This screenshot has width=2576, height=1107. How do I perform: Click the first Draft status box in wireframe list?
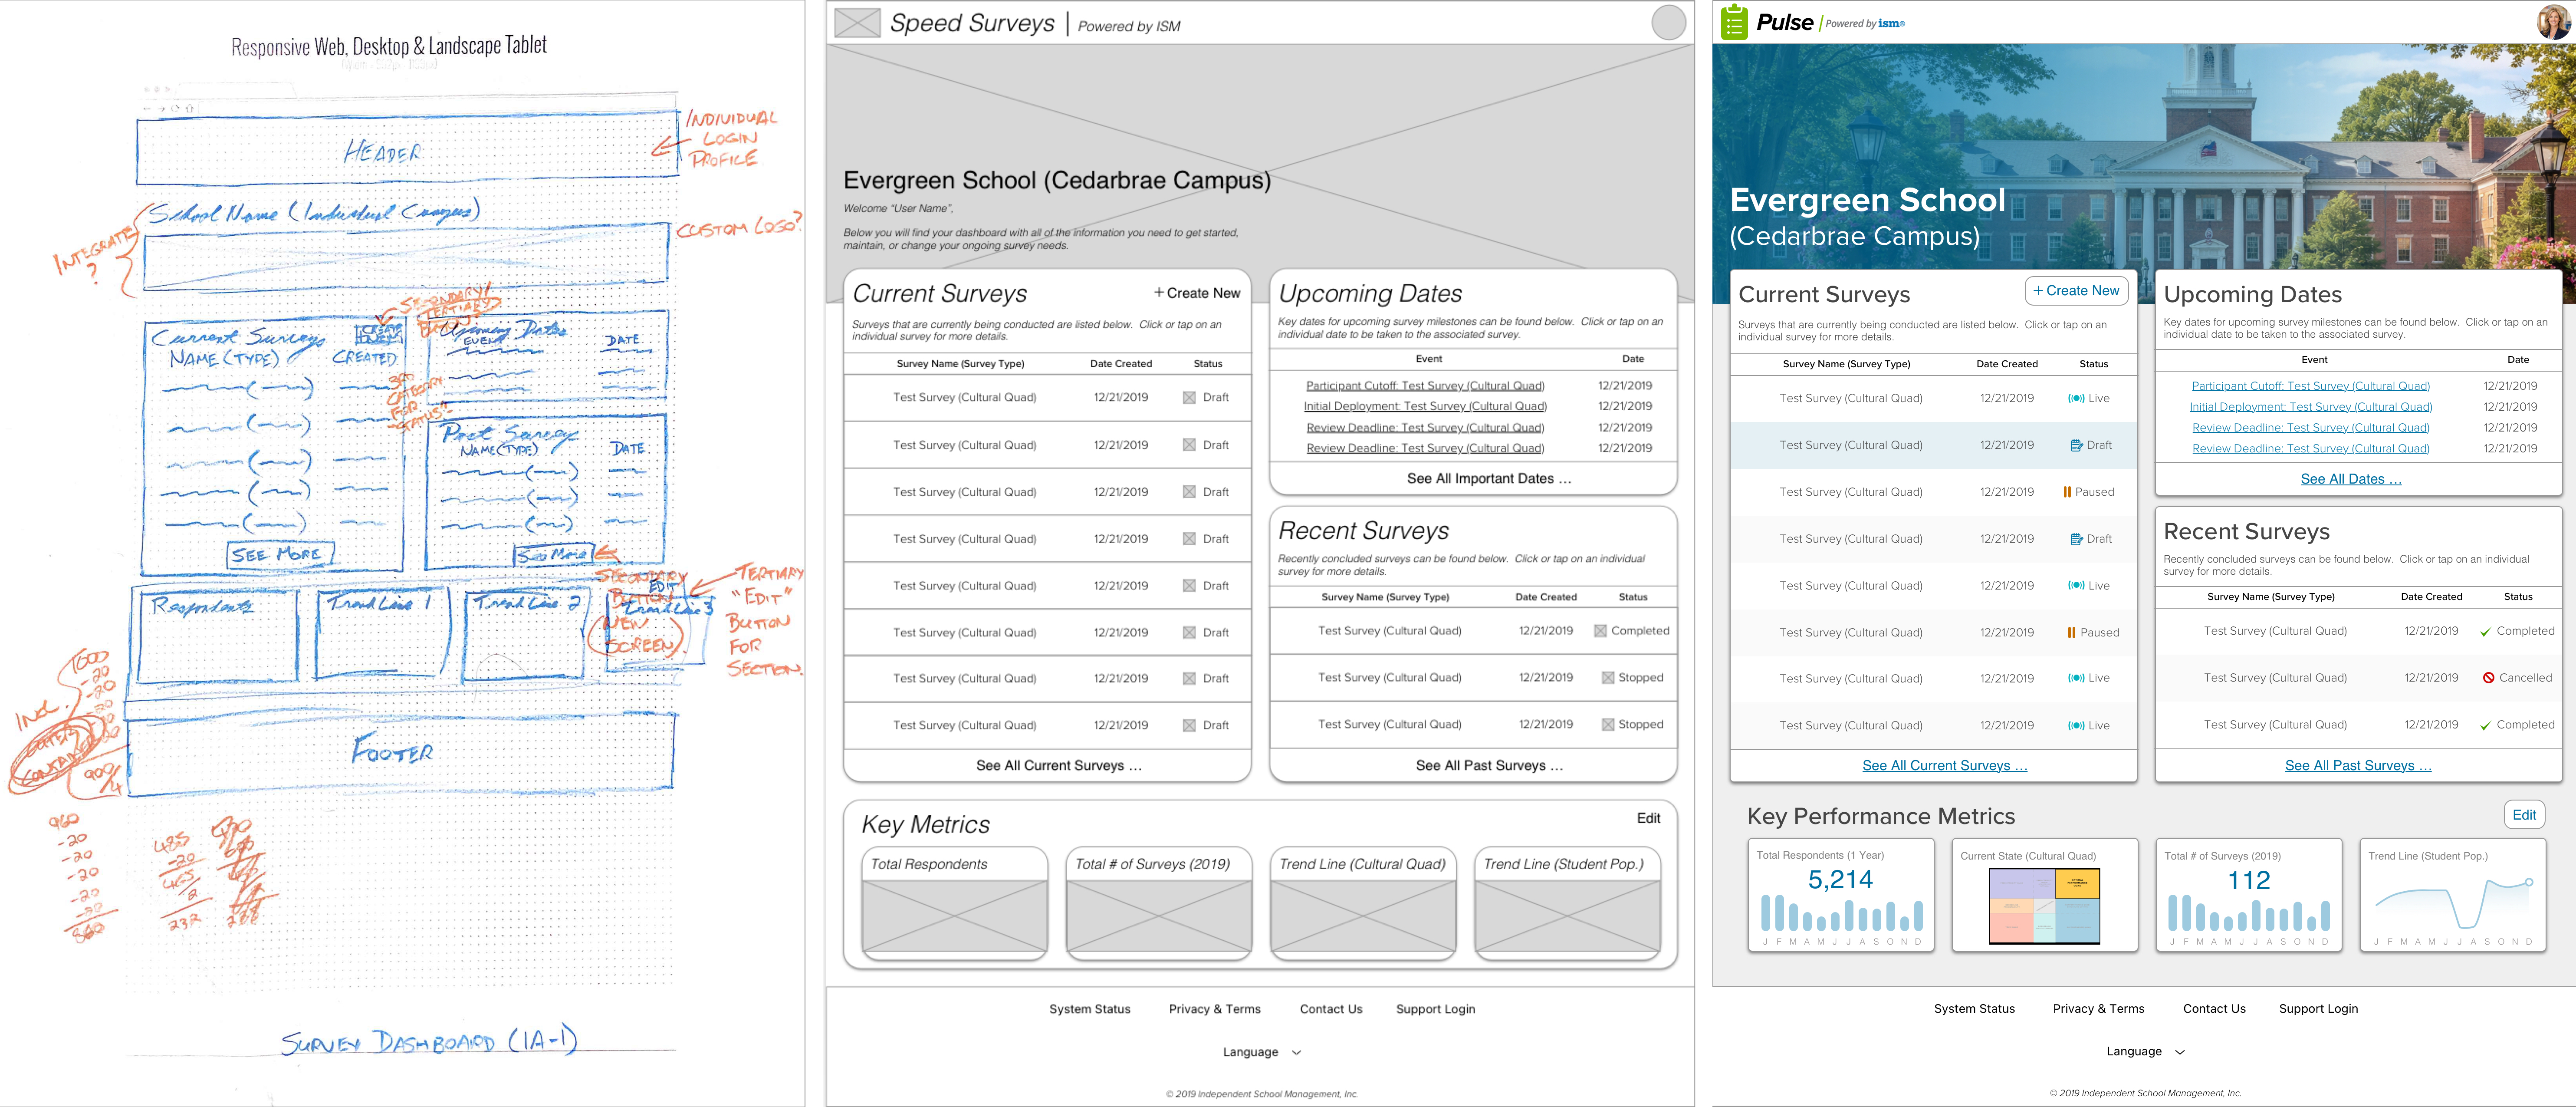click(1189, 398)
